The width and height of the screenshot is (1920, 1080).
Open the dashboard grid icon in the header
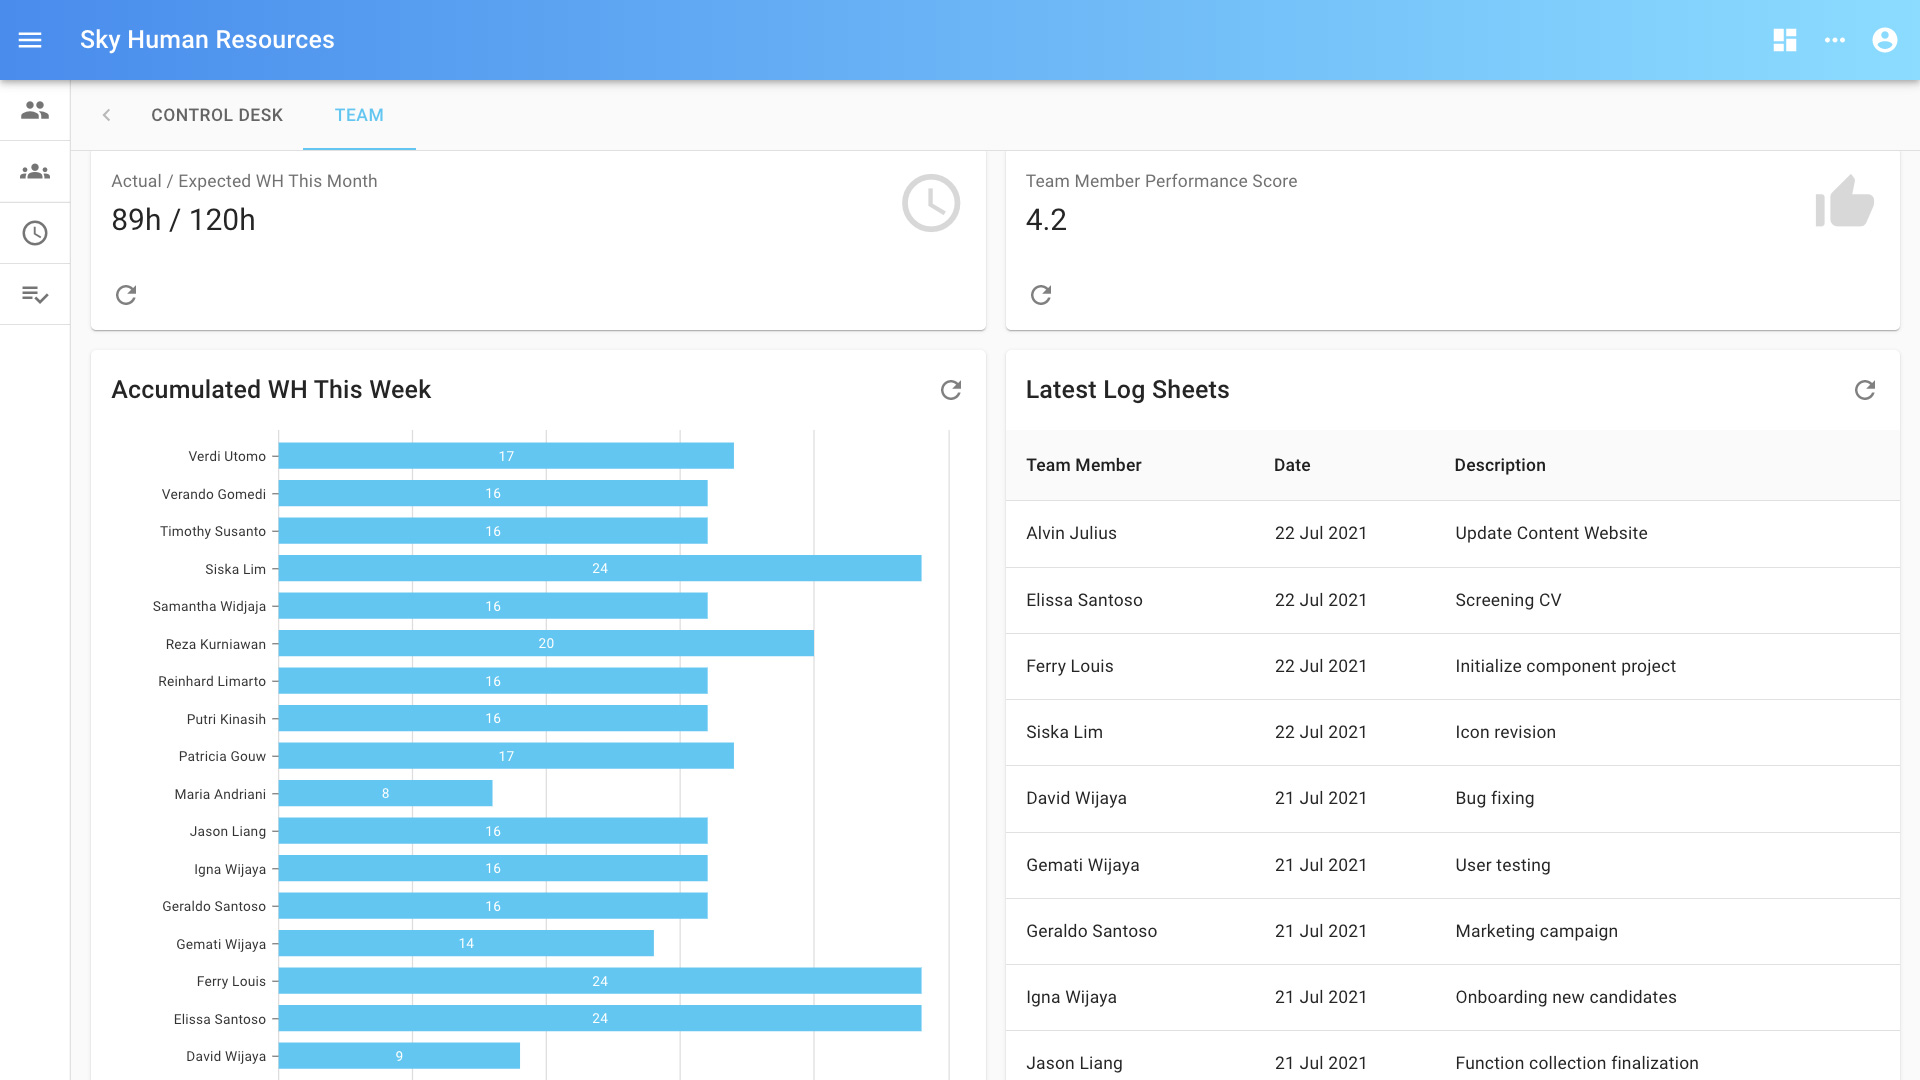tap(1784, 40)
